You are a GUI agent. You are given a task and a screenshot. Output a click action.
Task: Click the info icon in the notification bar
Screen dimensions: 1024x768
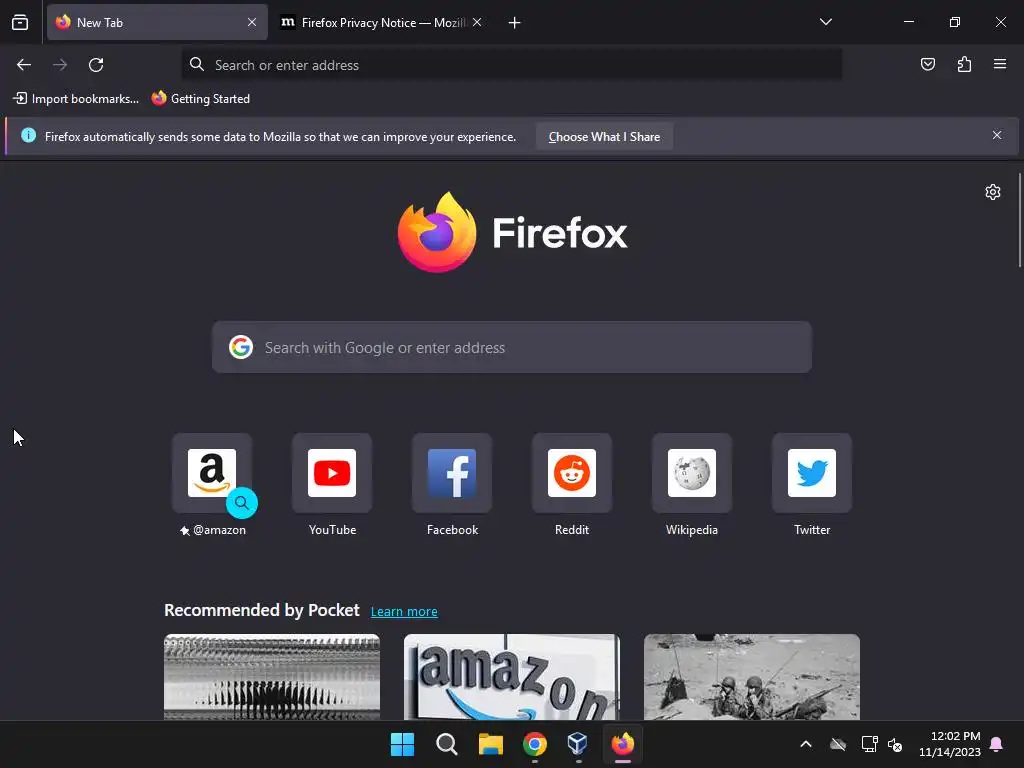click(29, 135)
